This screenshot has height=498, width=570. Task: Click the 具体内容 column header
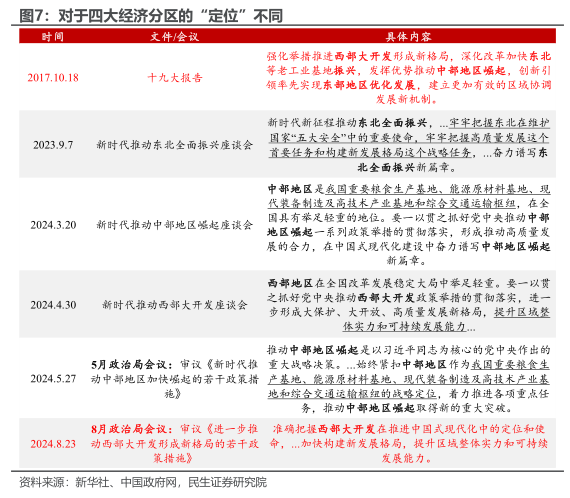(409, 37)
